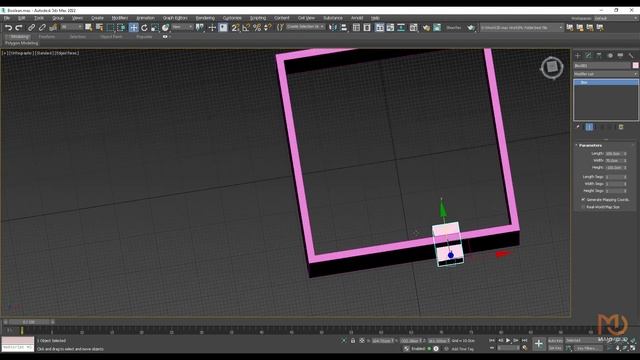The image size is (640, 360).
Task: Toggle the Percent Snap icon
Action: 257,28
